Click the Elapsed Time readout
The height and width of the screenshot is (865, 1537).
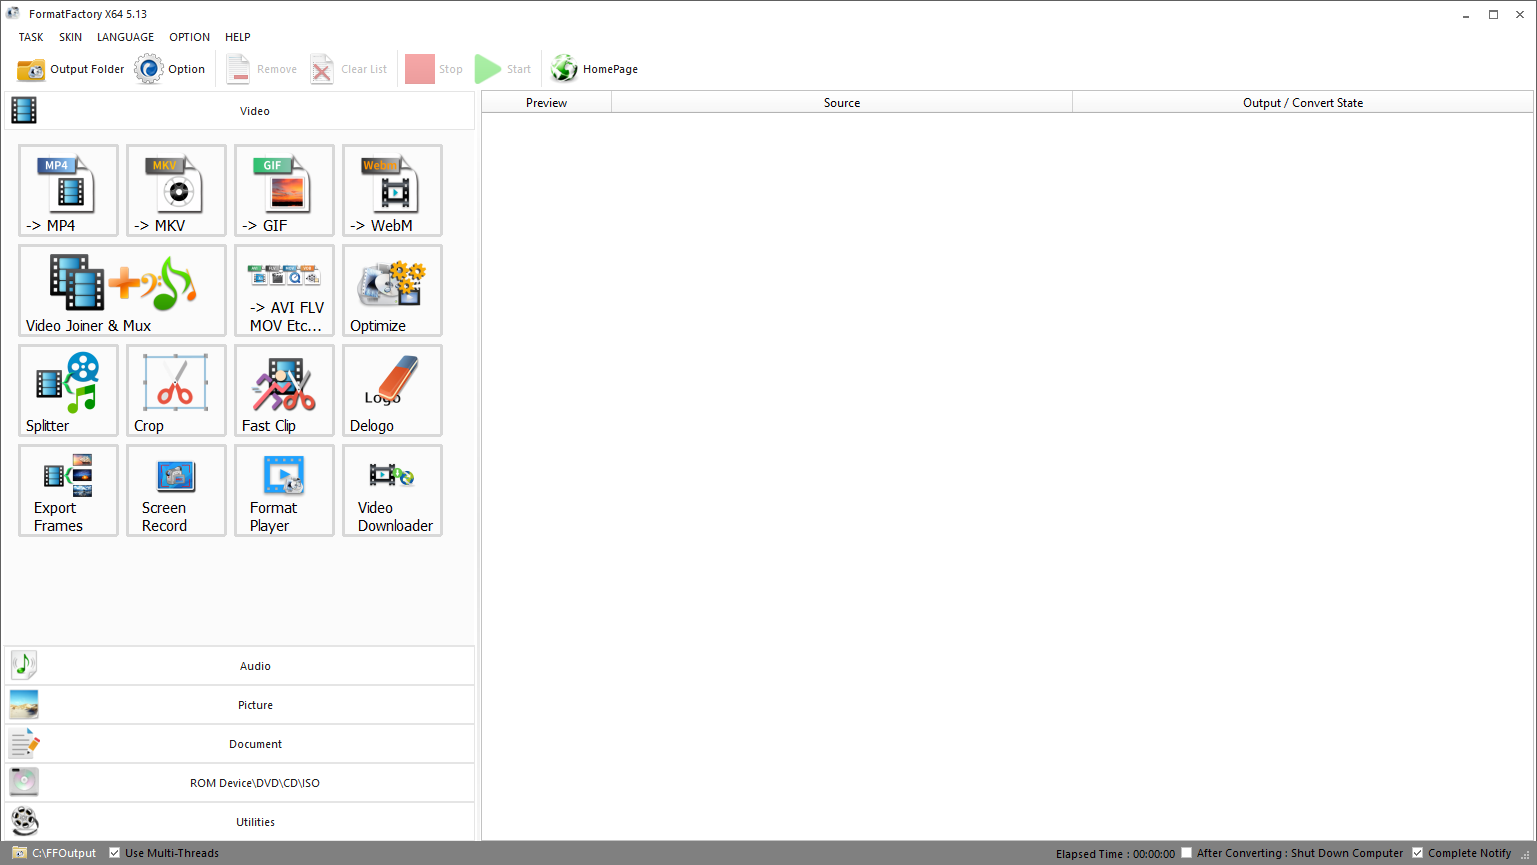click(1115, 854)
